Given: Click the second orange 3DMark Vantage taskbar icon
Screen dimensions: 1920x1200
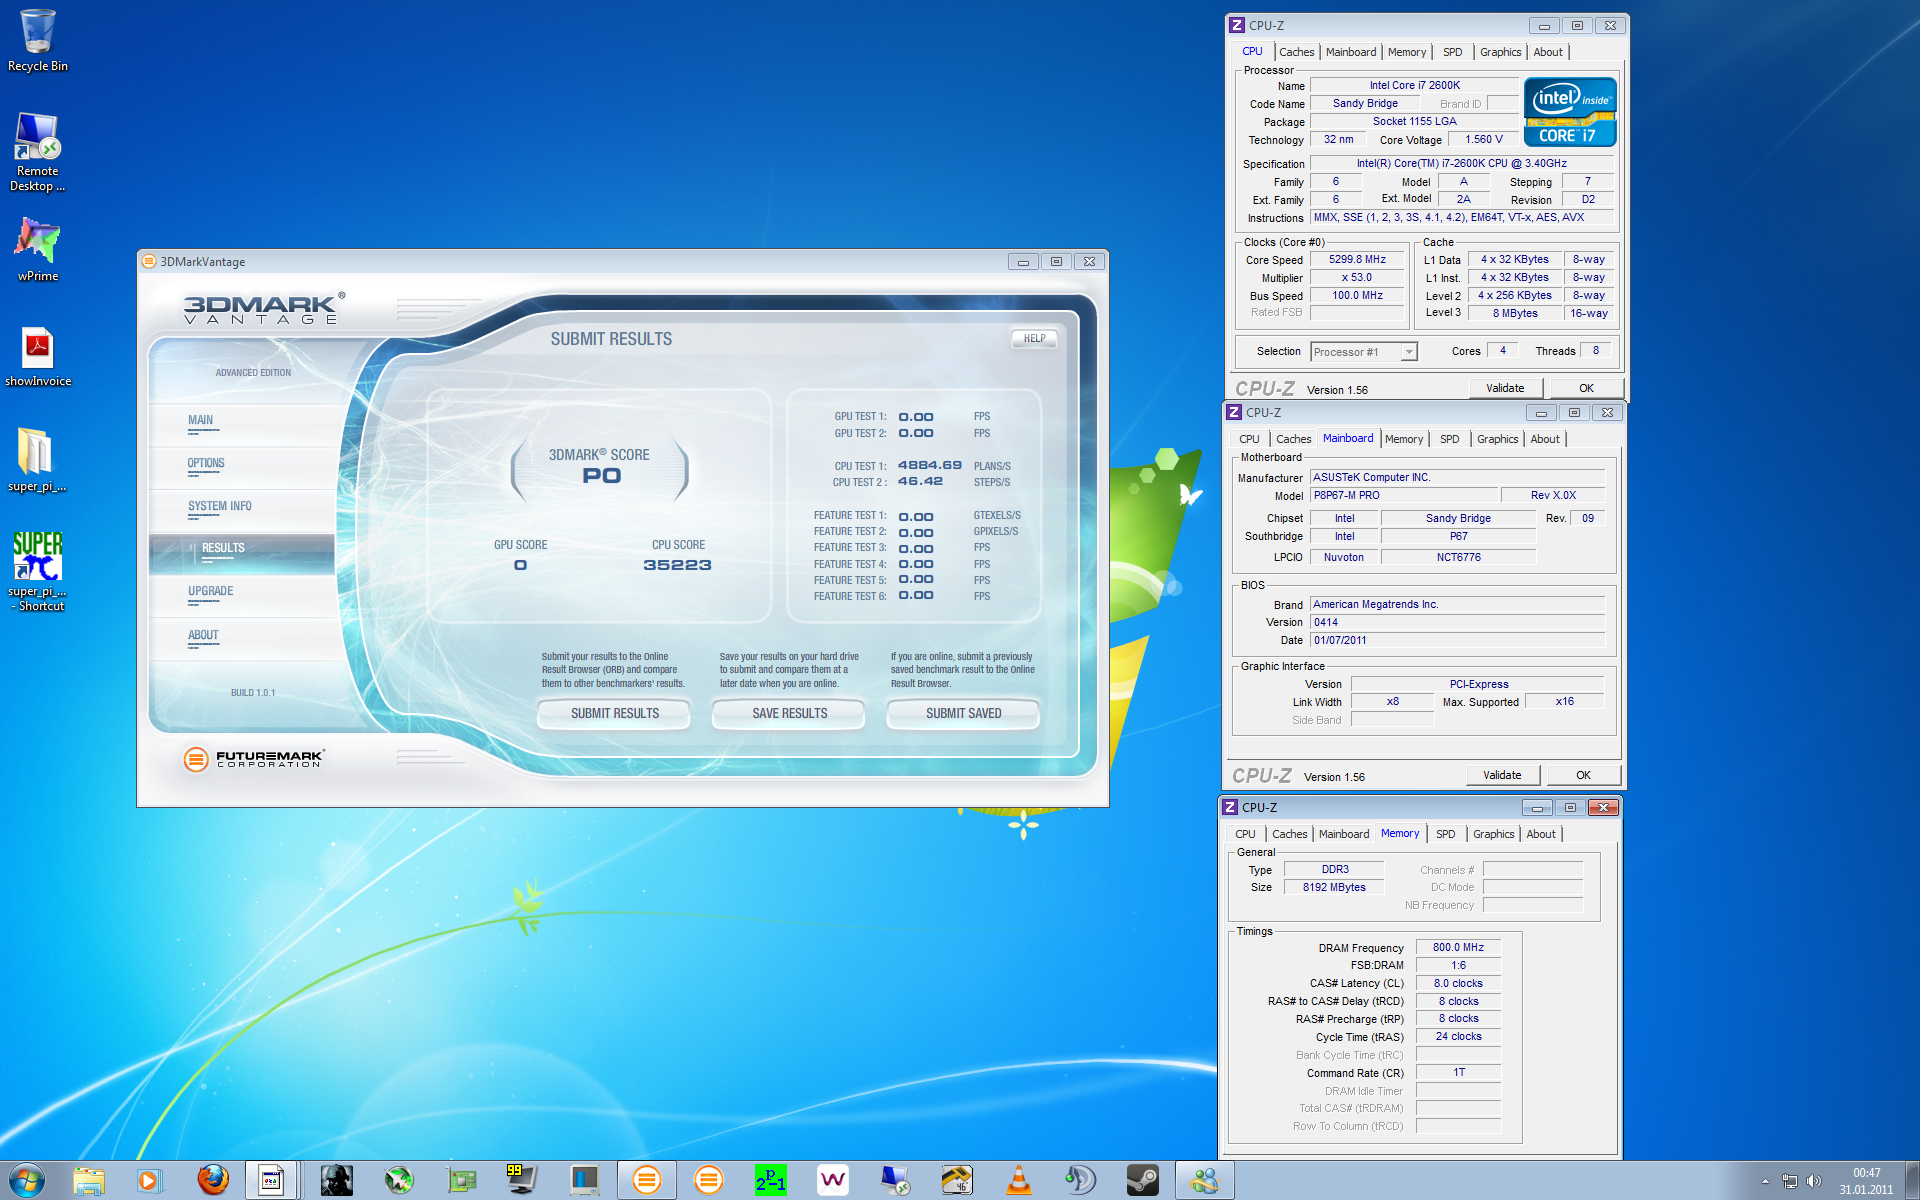Looking at the screenshot, I should click(708, 1181).
